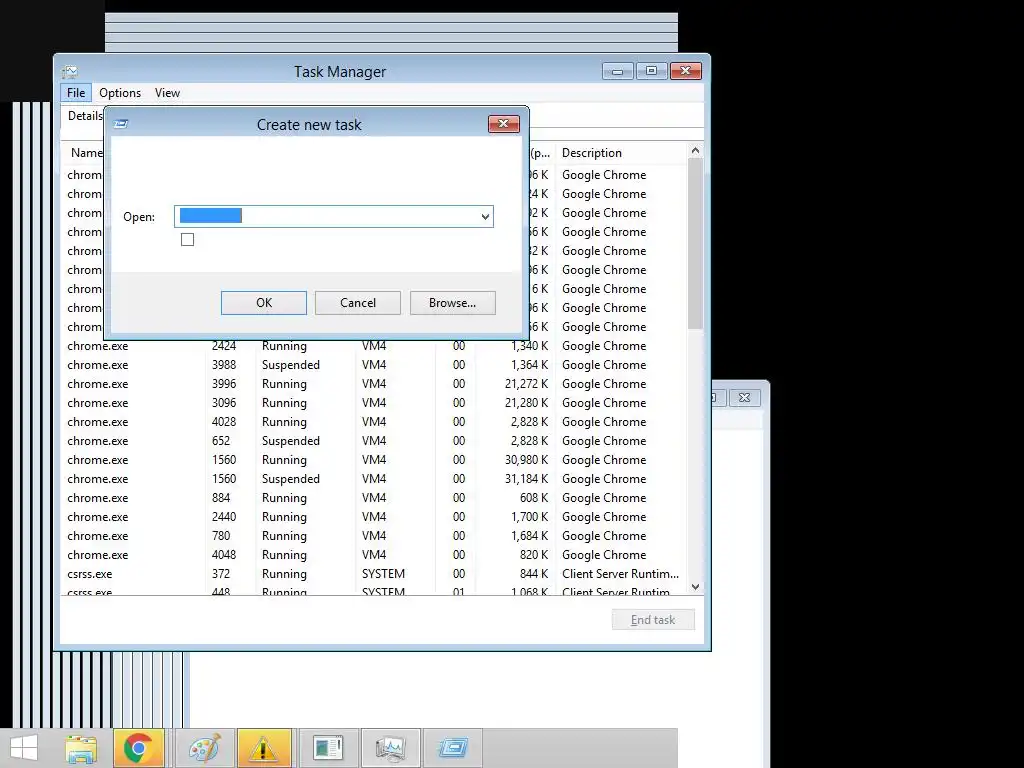Click the 1,340 K memory cell
Screen dimensions: 1024x768
point(530,346)
